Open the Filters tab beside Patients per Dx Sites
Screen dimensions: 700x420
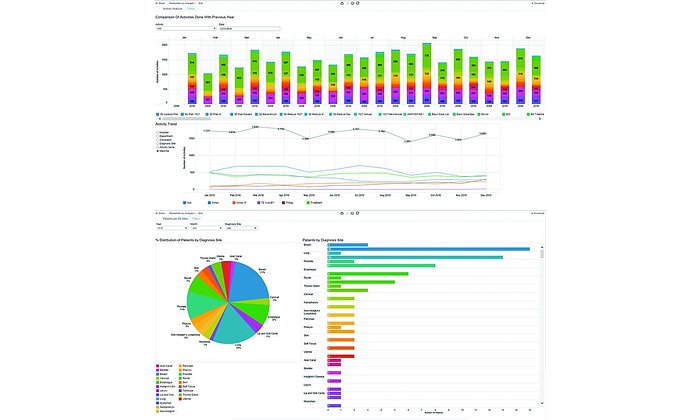pyautogui.click(x=196, y=219)
